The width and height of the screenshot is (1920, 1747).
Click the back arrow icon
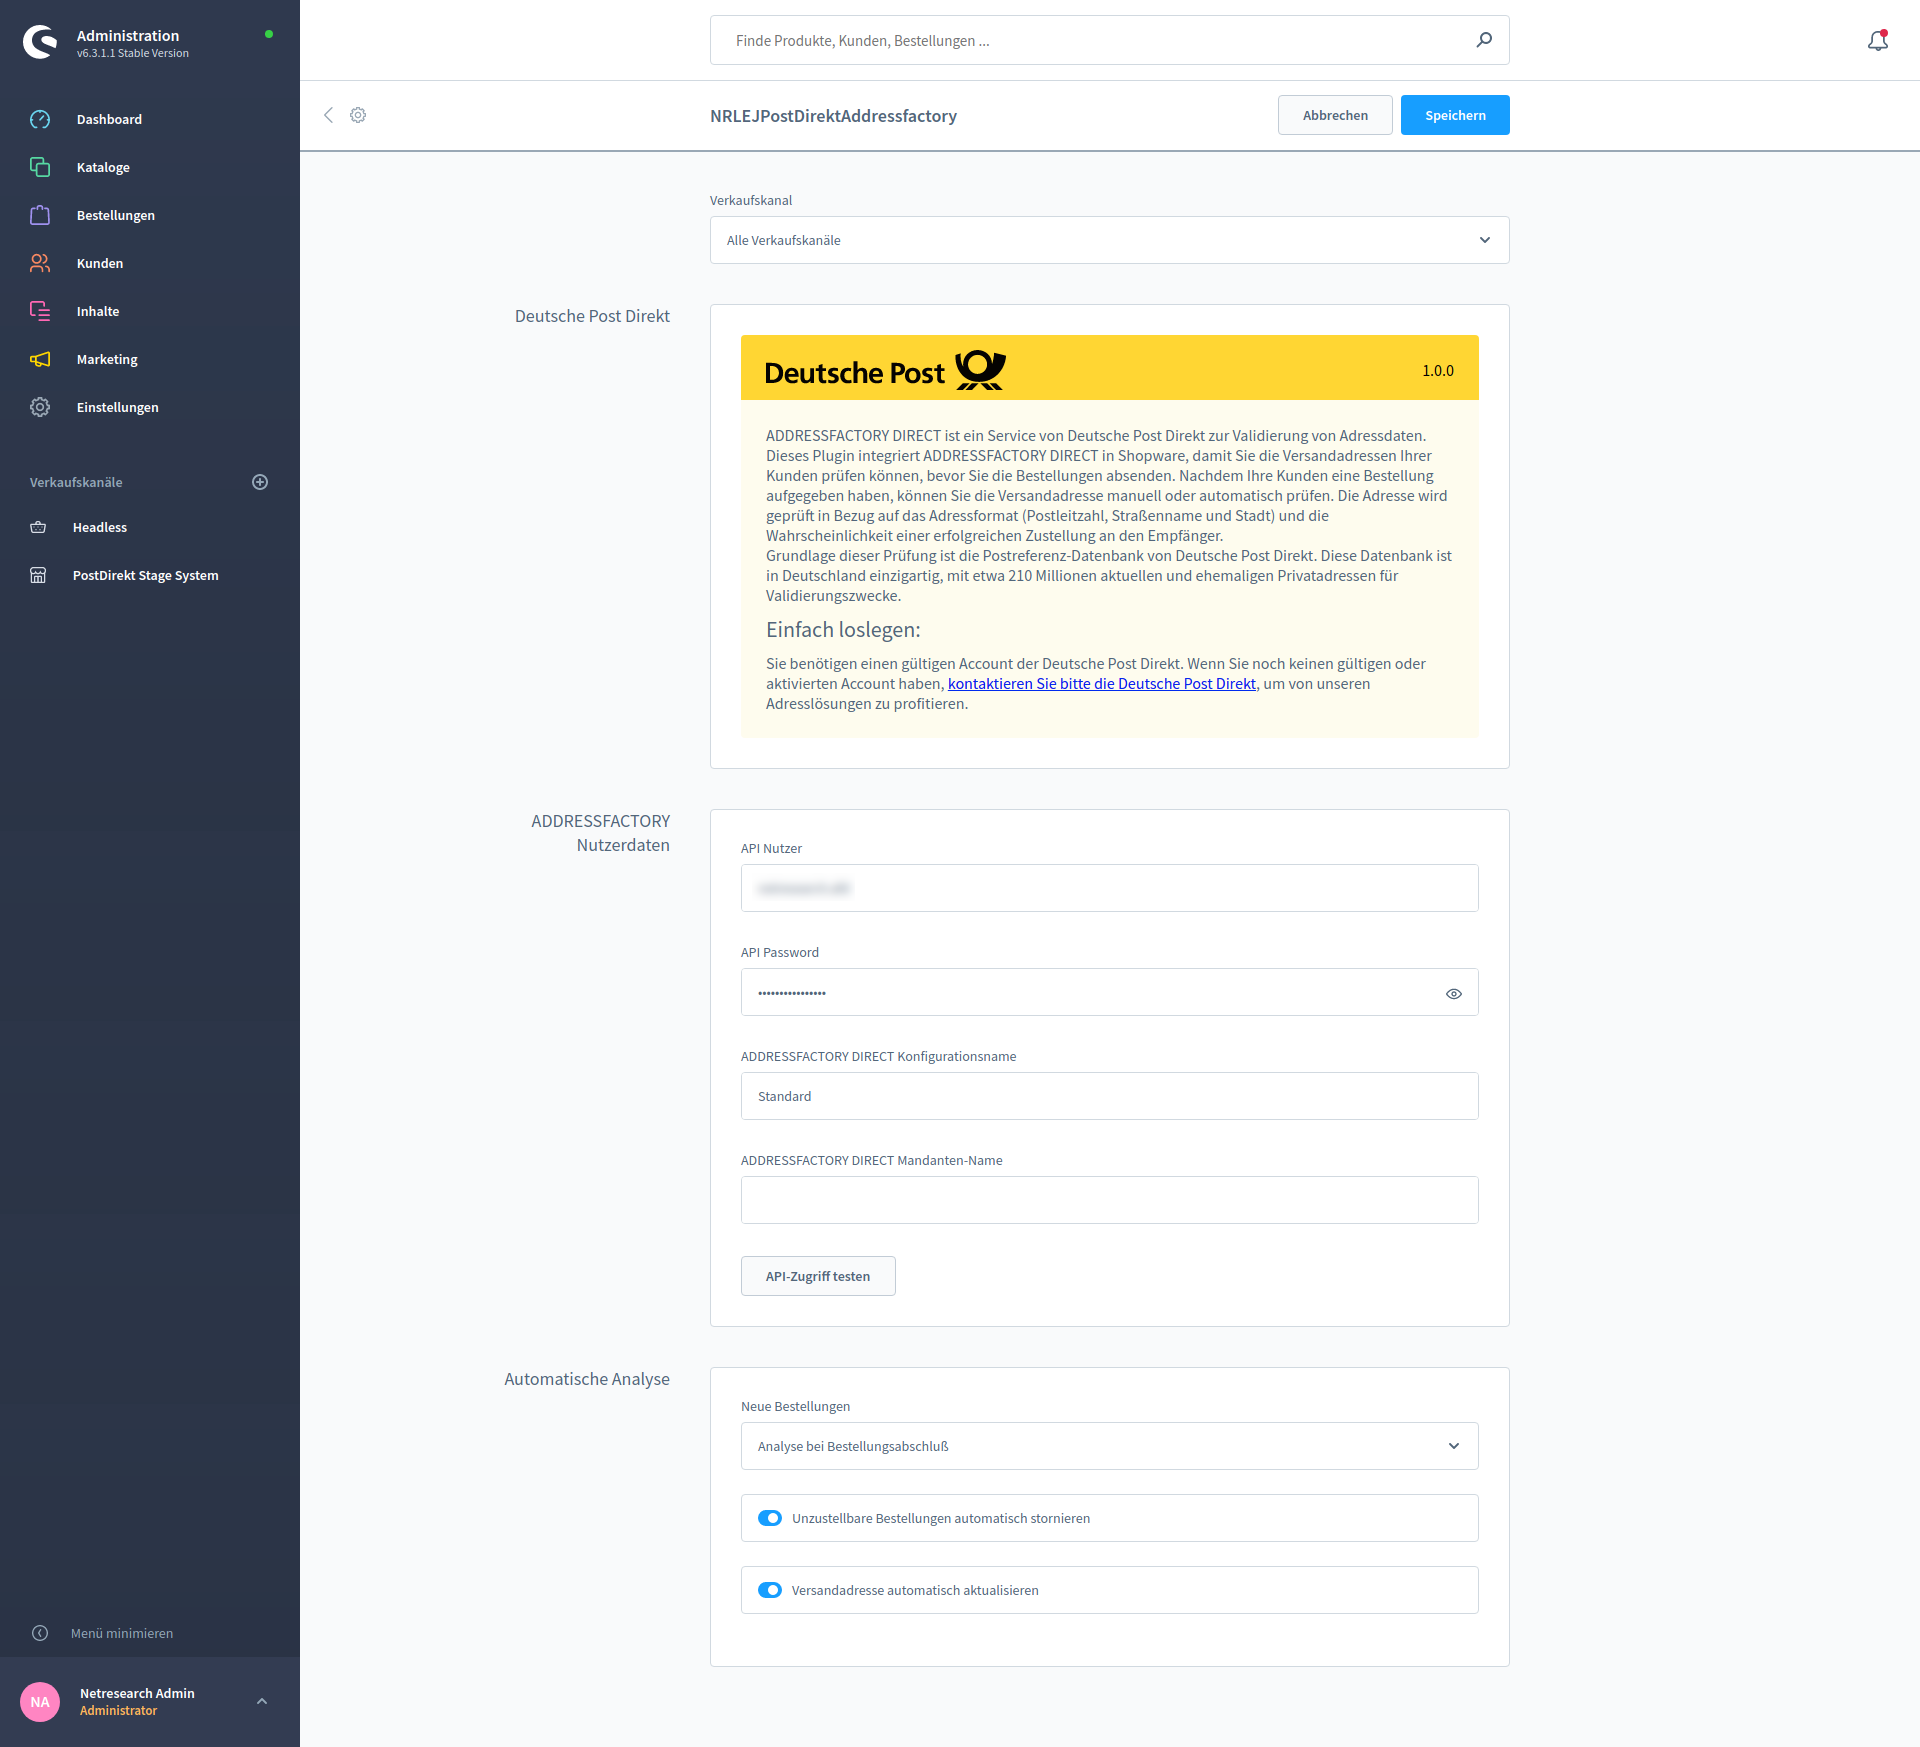(328, 115)
